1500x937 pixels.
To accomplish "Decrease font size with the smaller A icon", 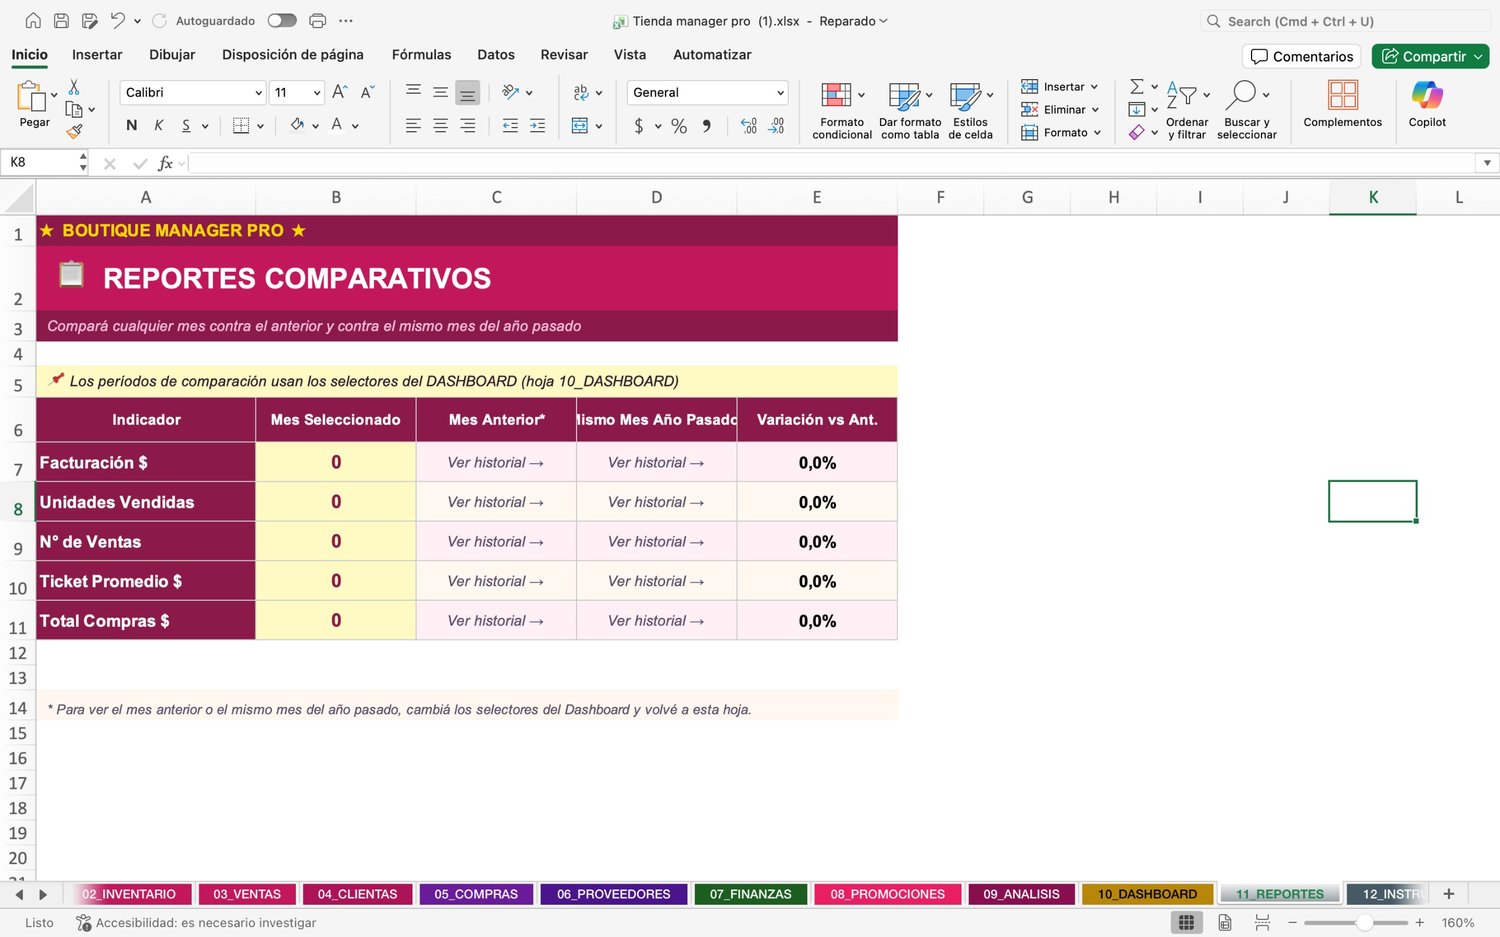I will (367, 92).
